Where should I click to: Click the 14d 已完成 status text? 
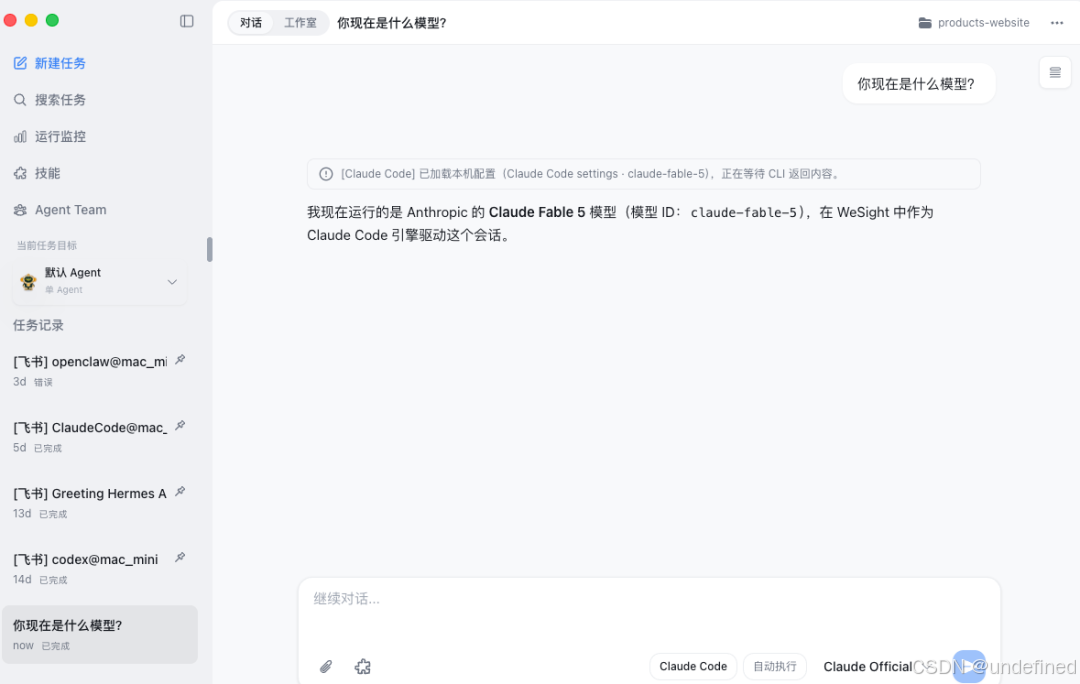pyautogui.click(x=40, y=579)
